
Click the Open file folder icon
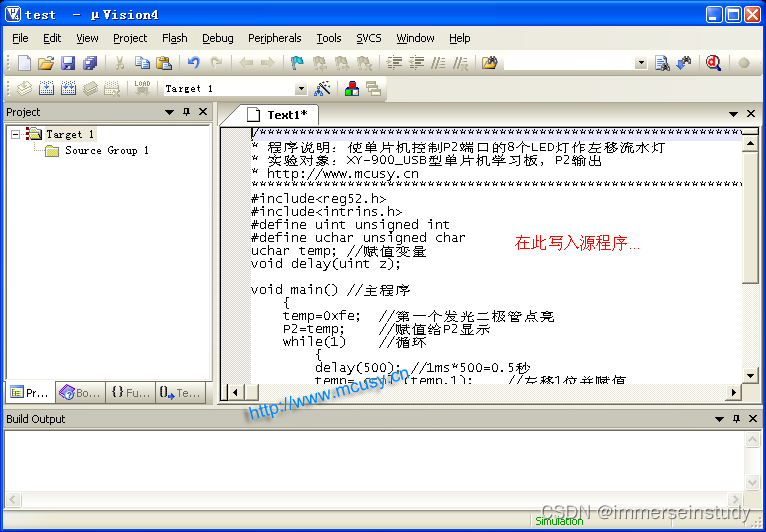(45, 63)
